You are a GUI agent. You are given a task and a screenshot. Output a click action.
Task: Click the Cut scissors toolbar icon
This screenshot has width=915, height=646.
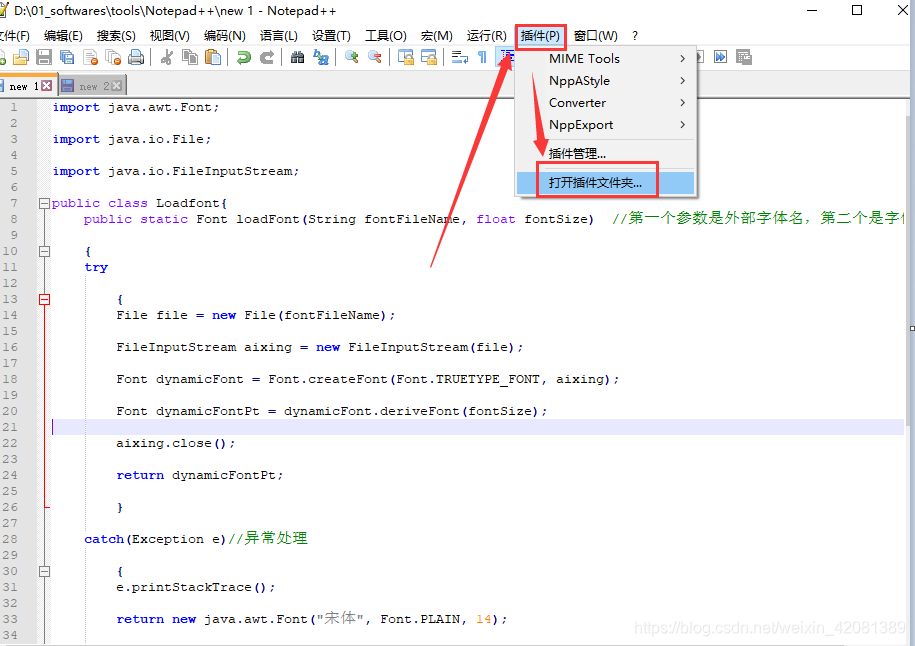(167, 57)
